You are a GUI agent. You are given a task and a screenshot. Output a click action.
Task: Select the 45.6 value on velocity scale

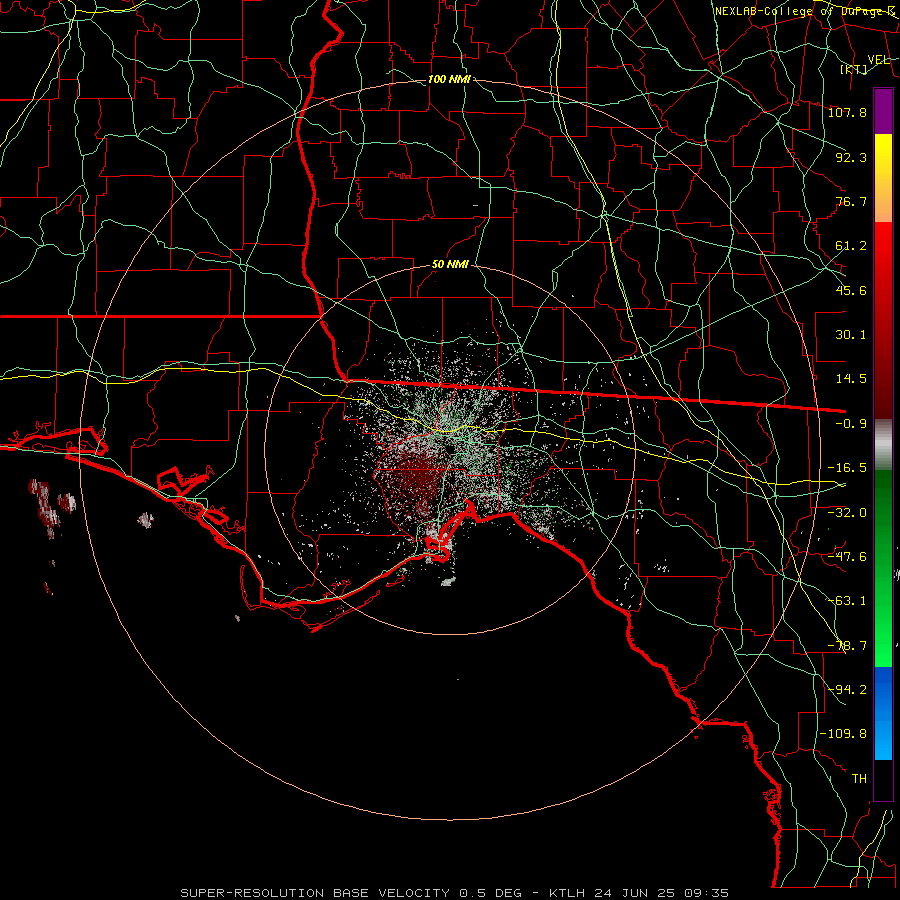point(851,290)
